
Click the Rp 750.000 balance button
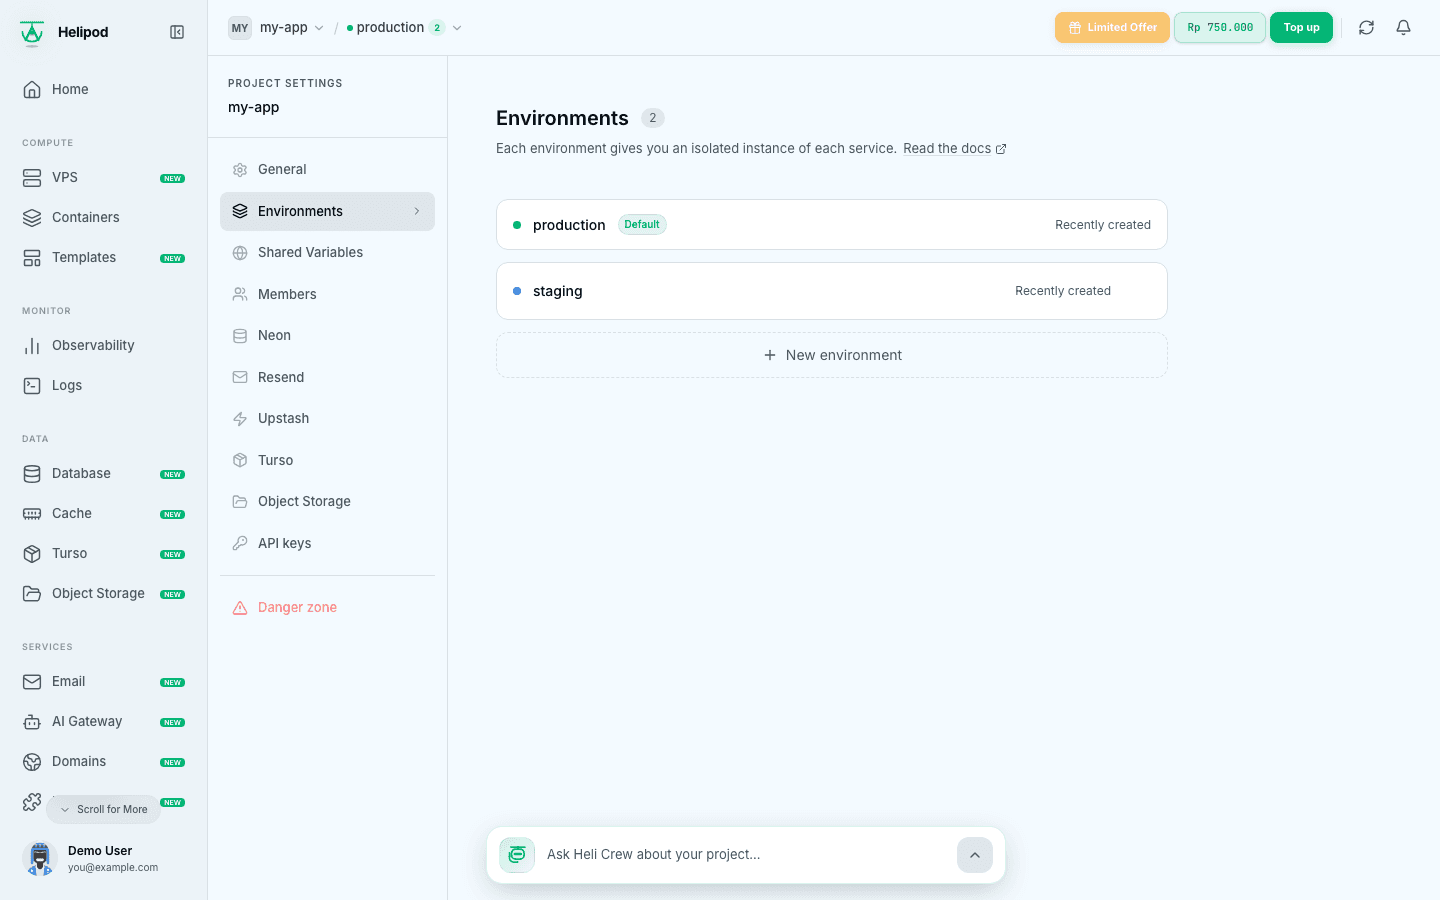click(1220, 28)
